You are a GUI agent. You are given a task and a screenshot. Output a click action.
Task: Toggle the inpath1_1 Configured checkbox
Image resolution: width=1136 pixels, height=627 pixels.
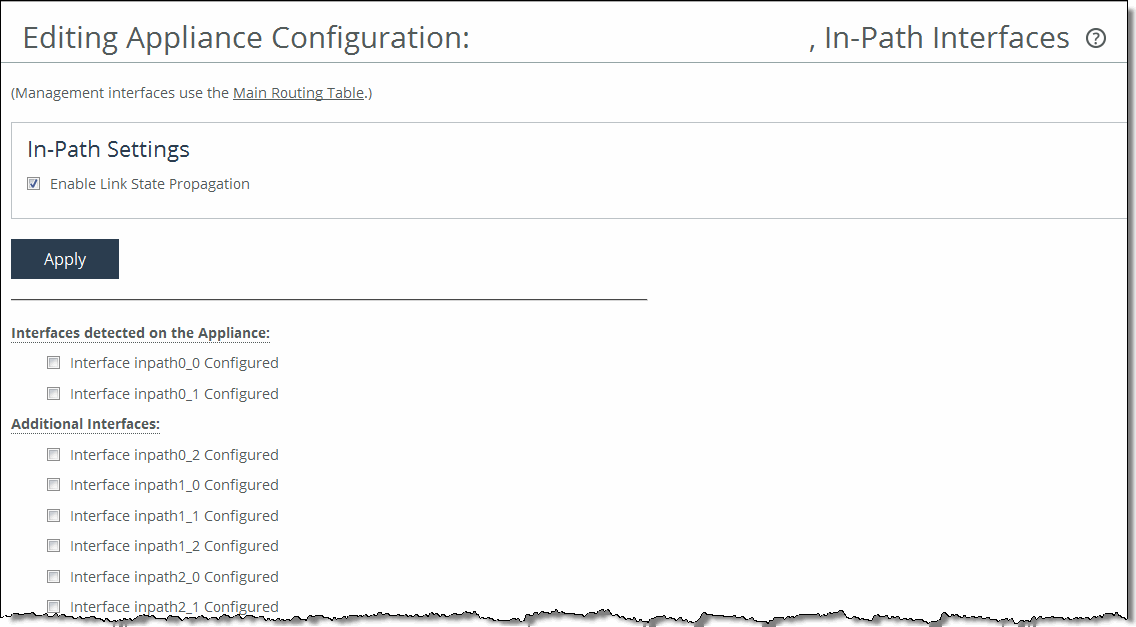[54, 516]
